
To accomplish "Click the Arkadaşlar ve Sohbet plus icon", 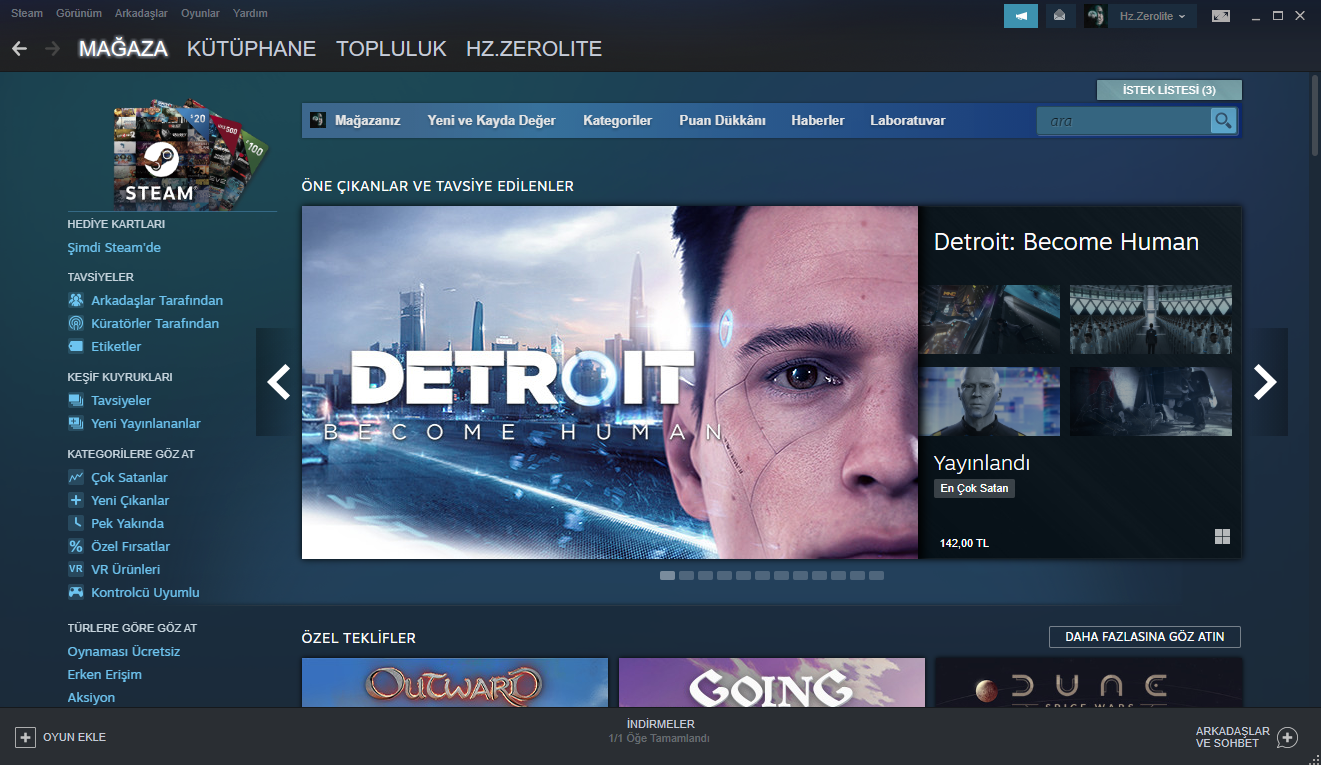I will pyautogui.click(x=1288, y=737).
